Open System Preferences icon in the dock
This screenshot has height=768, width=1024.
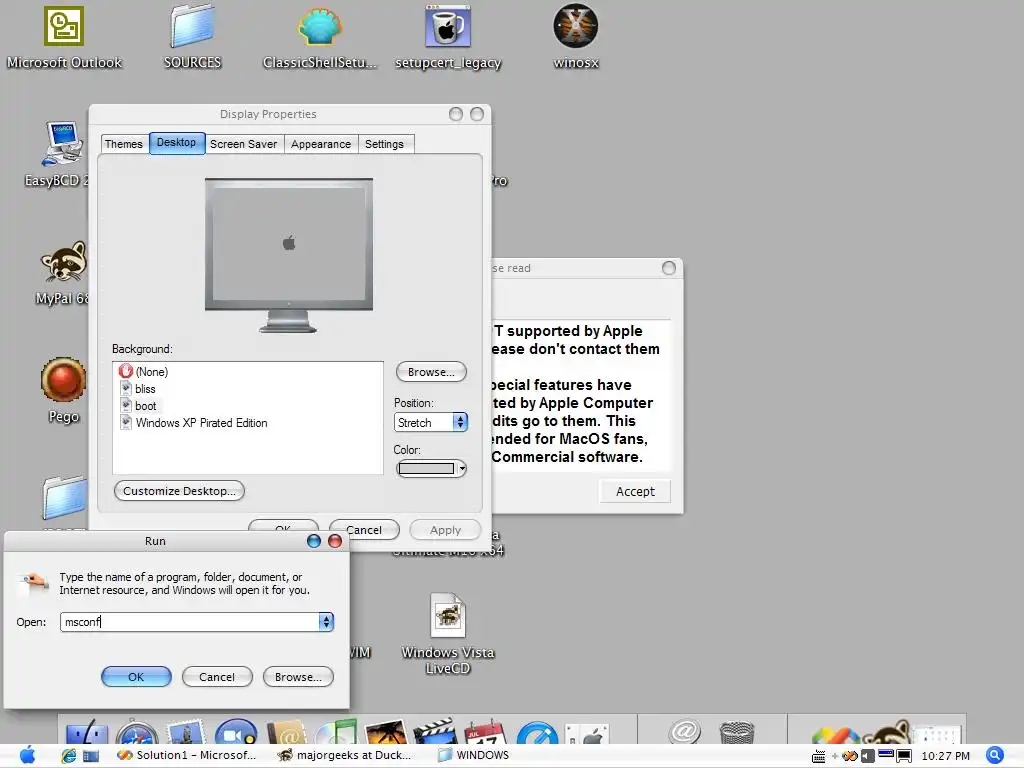coord(586,733)
